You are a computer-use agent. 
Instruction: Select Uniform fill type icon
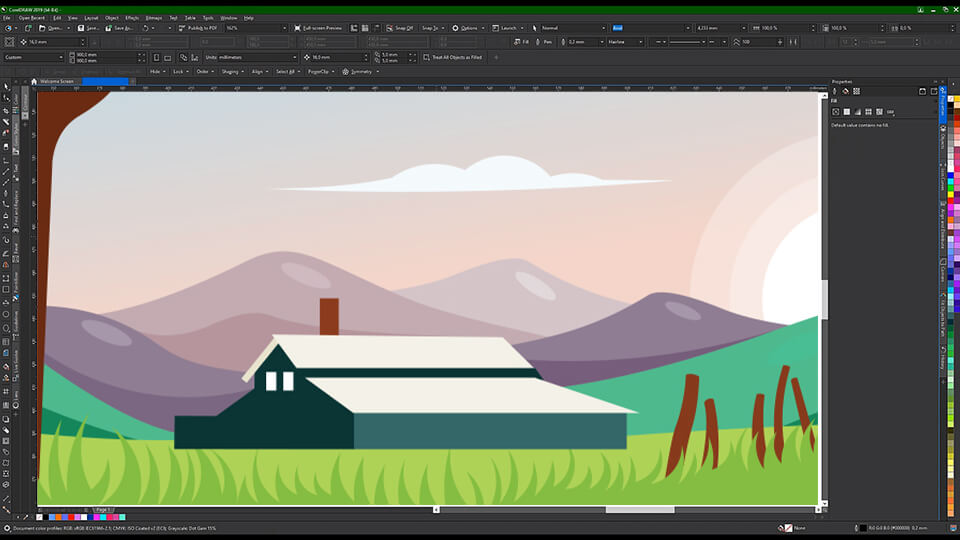tap(847, 112)
